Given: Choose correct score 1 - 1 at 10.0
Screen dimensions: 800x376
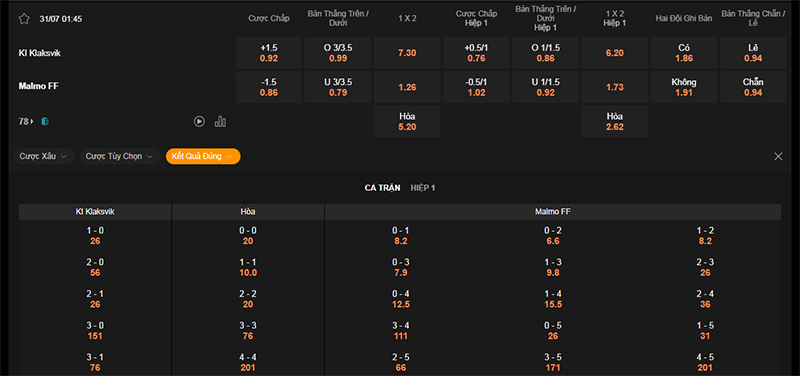Looking at the screenshot, I should pos(248,267).
